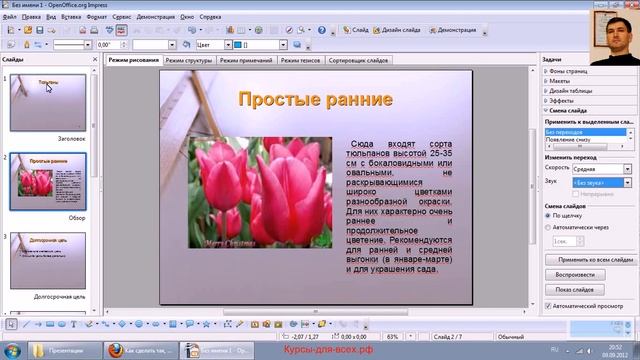640x360 pixels.
Task: Expand the 'Макеты' section
Action: coord(559,81)
